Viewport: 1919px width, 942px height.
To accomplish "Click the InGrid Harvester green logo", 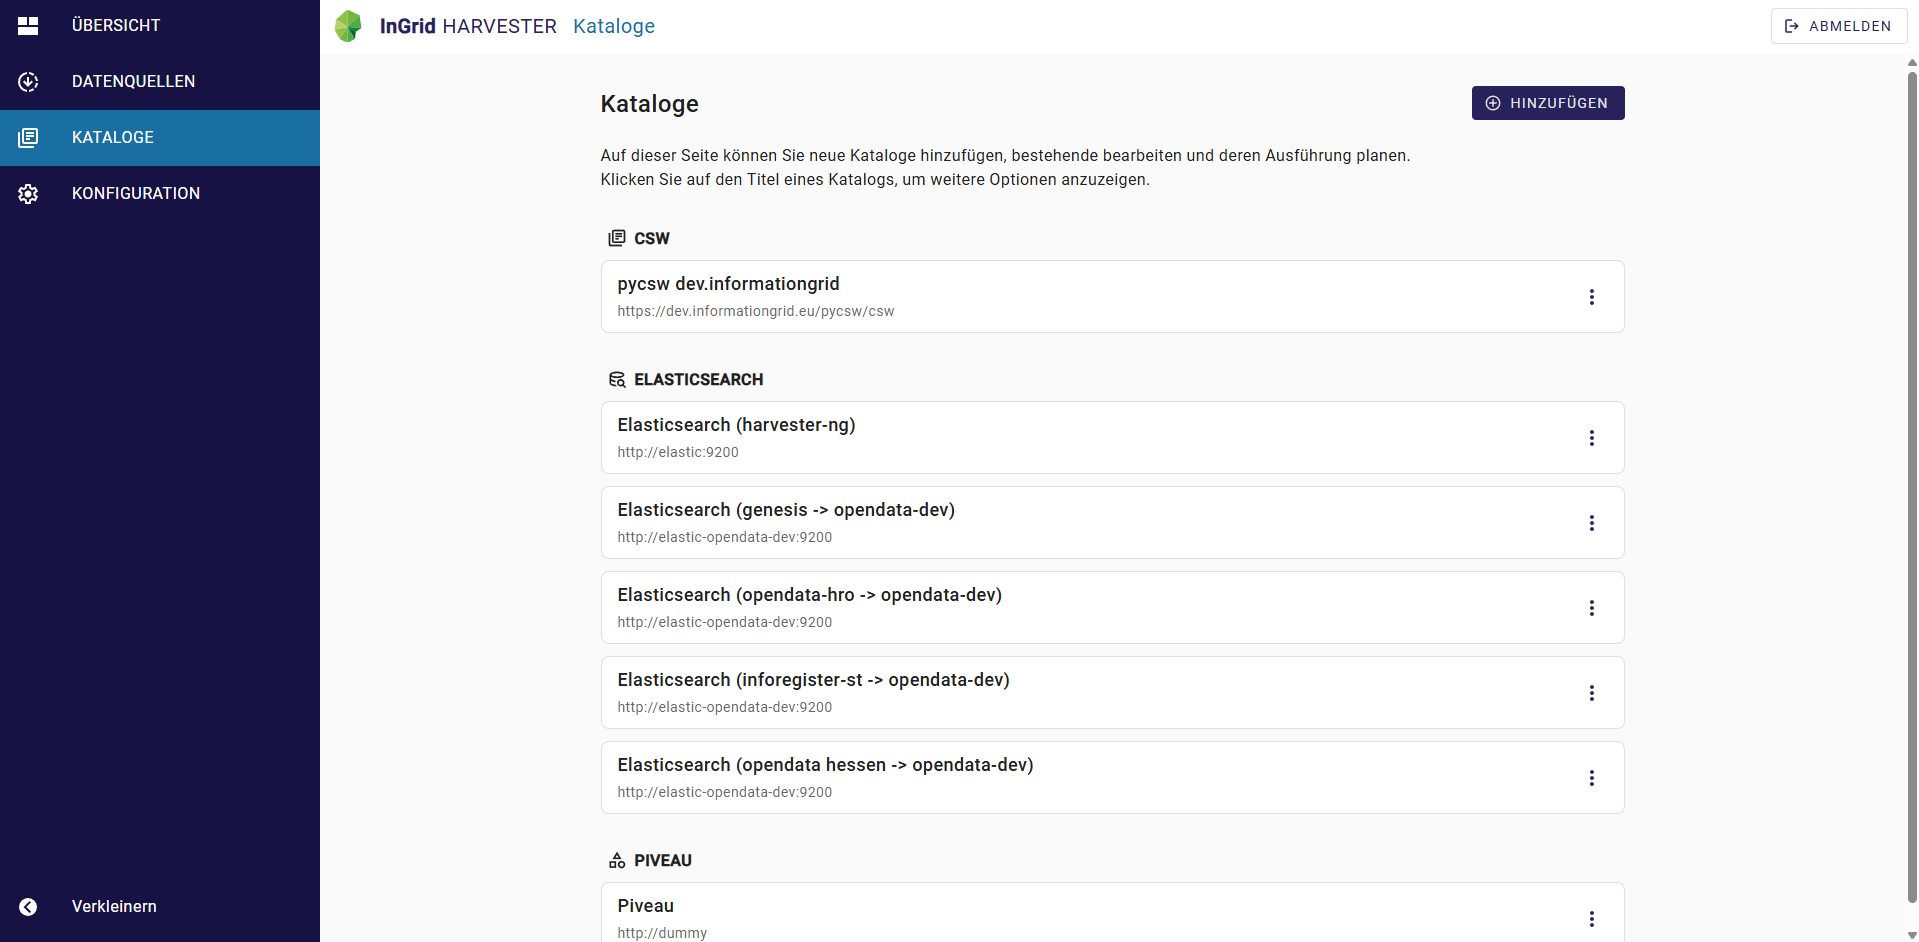I will 348,26.
